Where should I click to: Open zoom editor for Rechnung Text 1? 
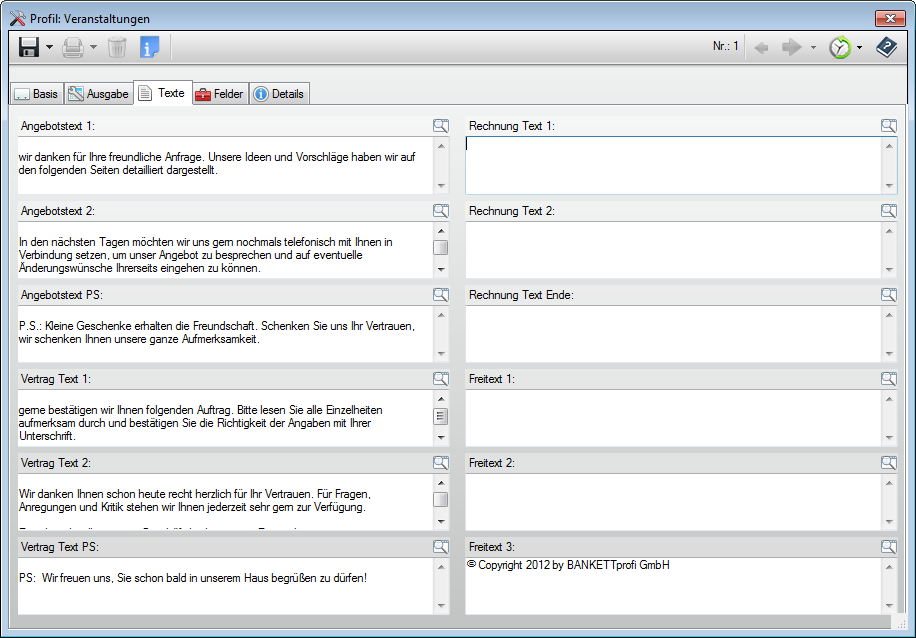(889, 126)
